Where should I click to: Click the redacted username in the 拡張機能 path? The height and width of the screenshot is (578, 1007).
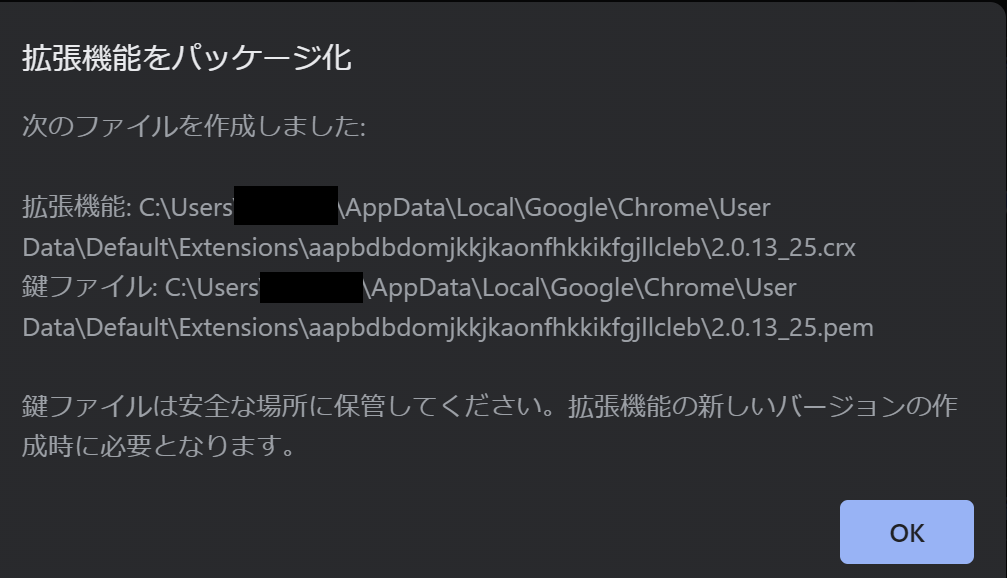tap(286, 206)
